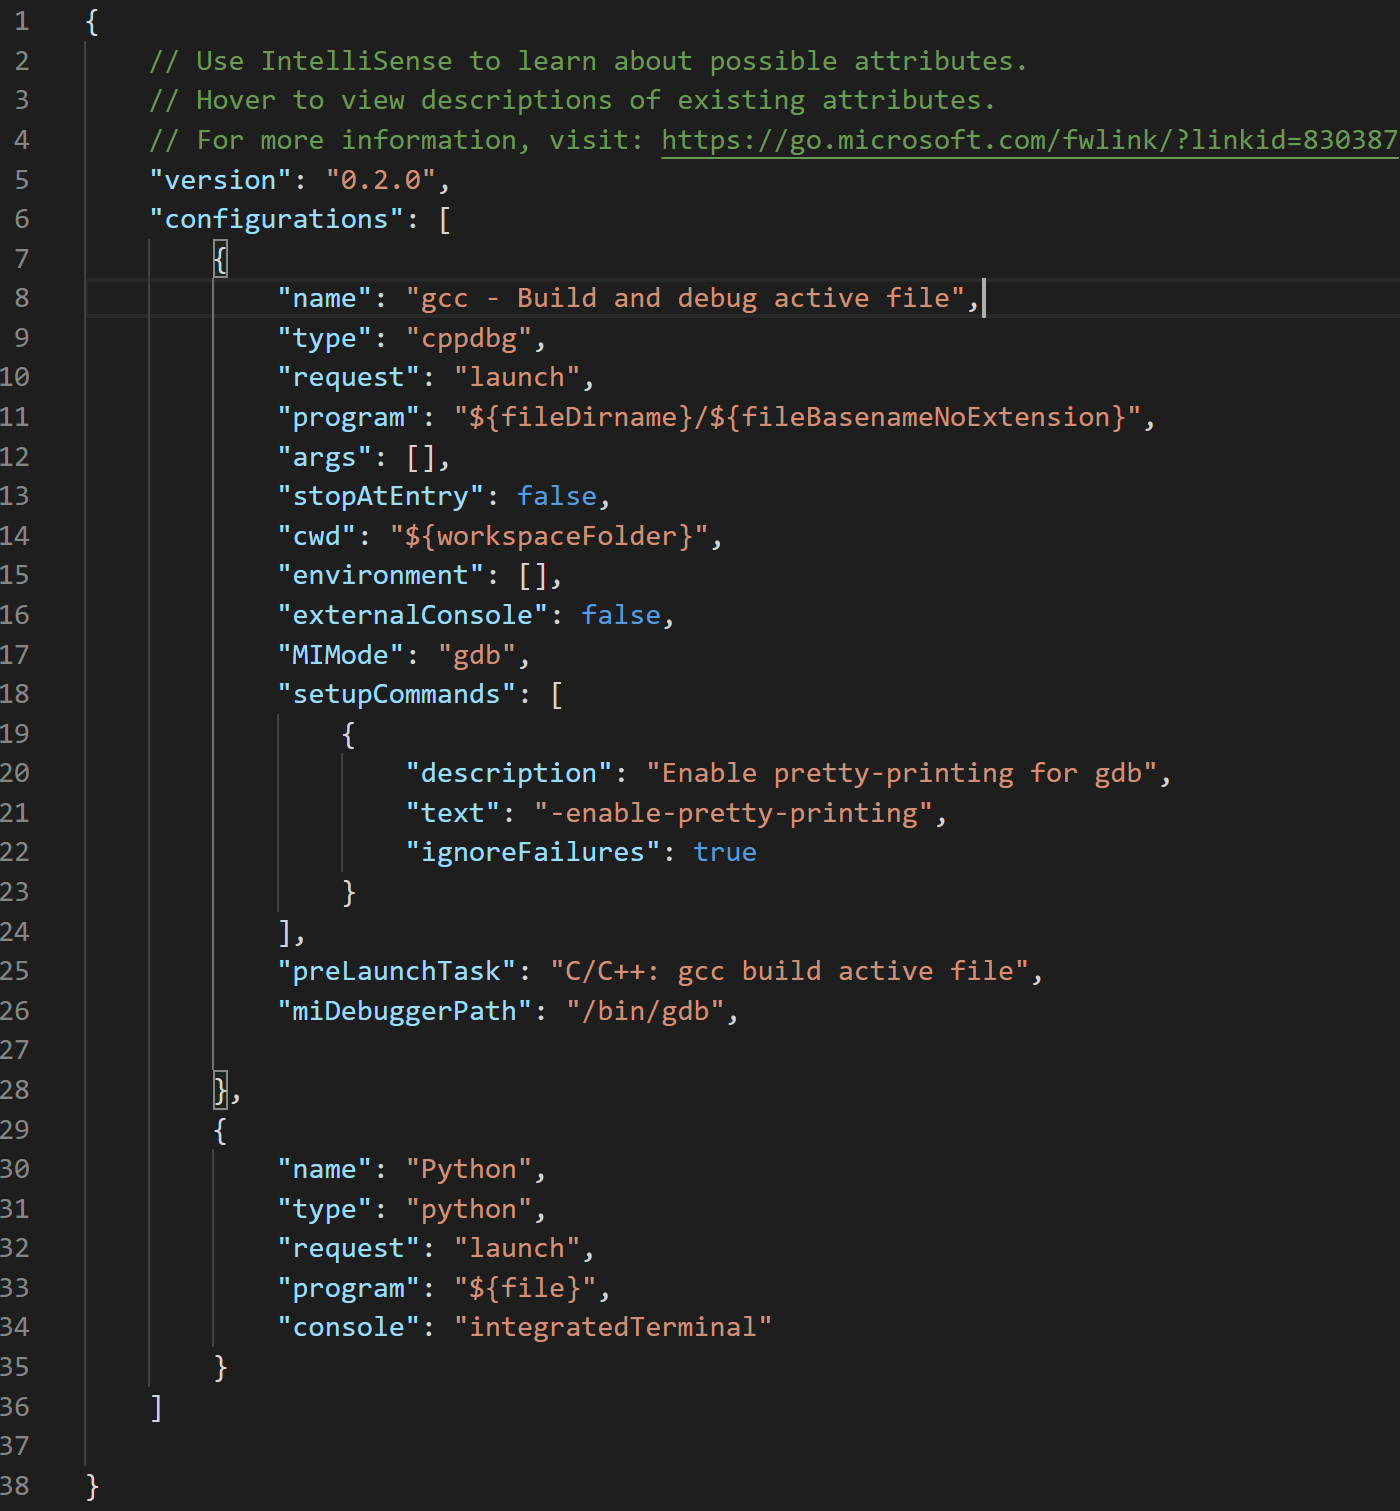The image size is (1400, 1511).
Task: Click the true value of ignoreFailures
Action: pyautogui.click(x=724, y=851)
